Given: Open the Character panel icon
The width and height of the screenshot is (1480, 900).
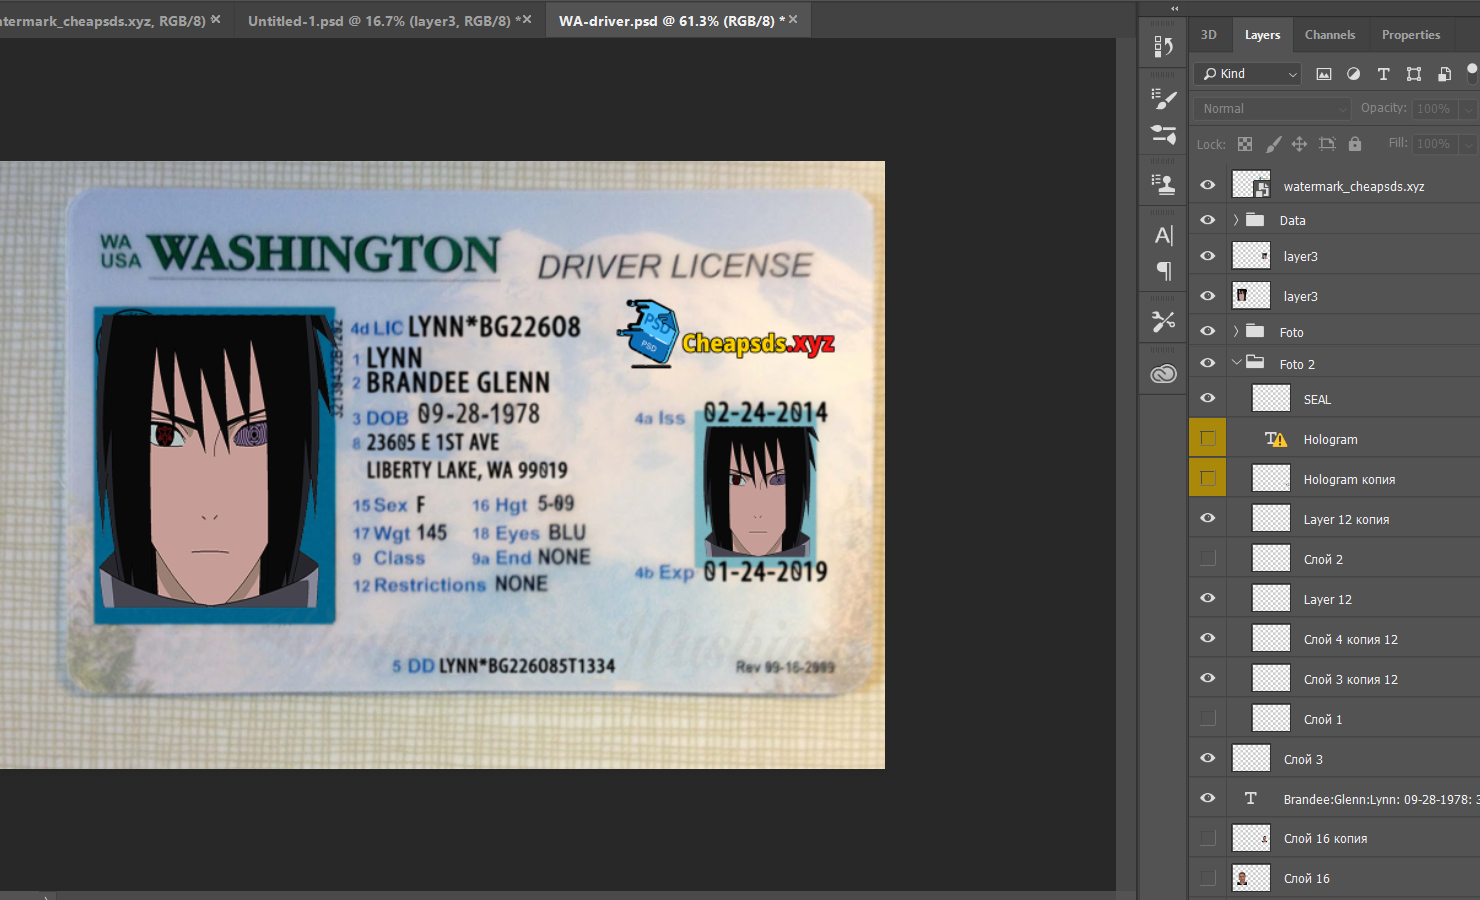Looking at the screenshot, I should (1163, 236).
